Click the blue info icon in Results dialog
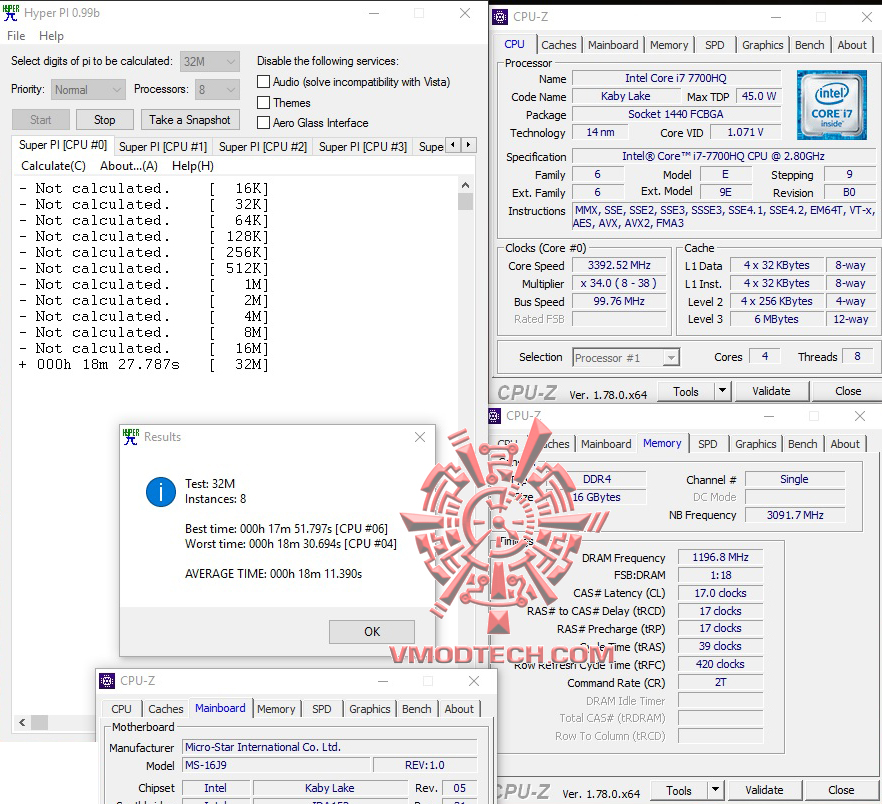882x804 pixels. pos(161,492)
